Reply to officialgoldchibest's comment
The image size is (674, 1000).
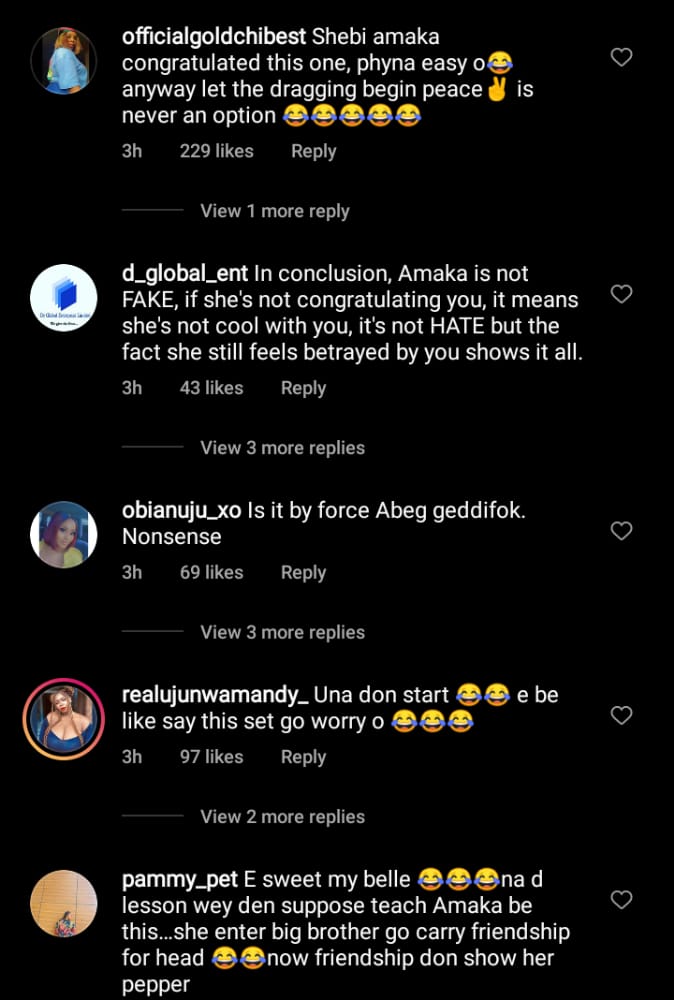point(313,151)
